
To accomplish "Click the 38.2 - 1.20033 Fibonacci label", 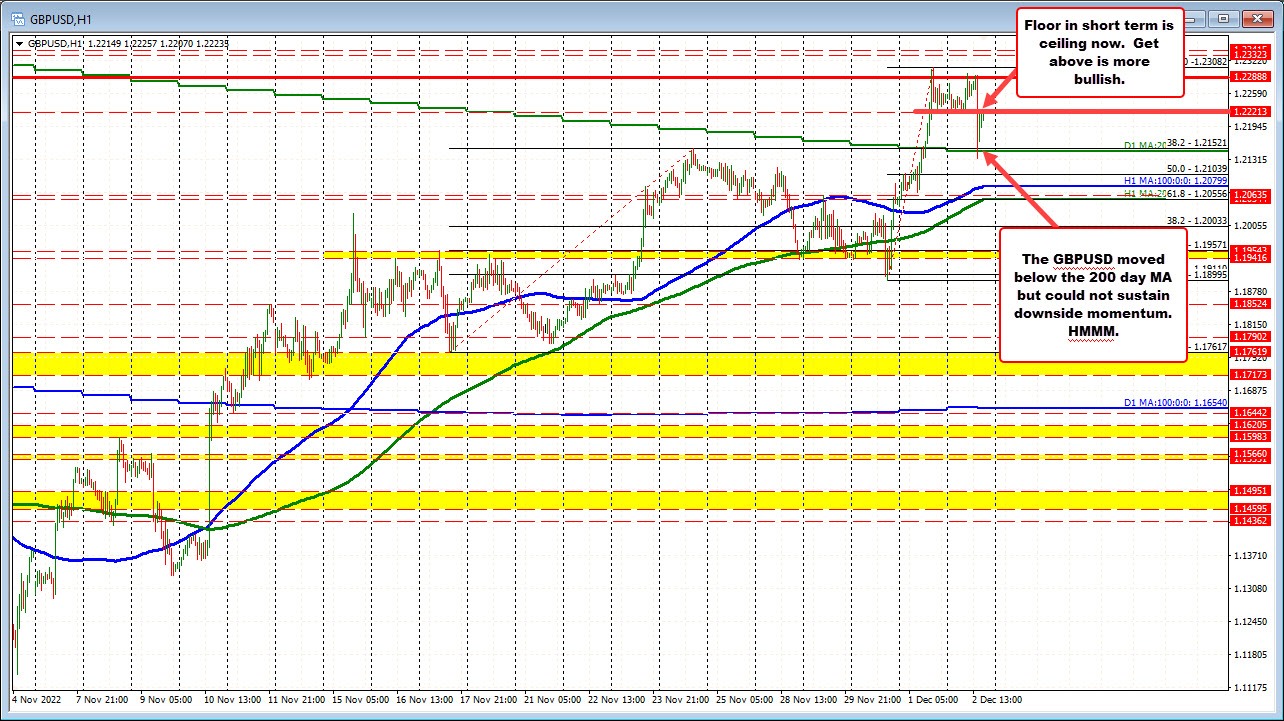I will 1195,220.
